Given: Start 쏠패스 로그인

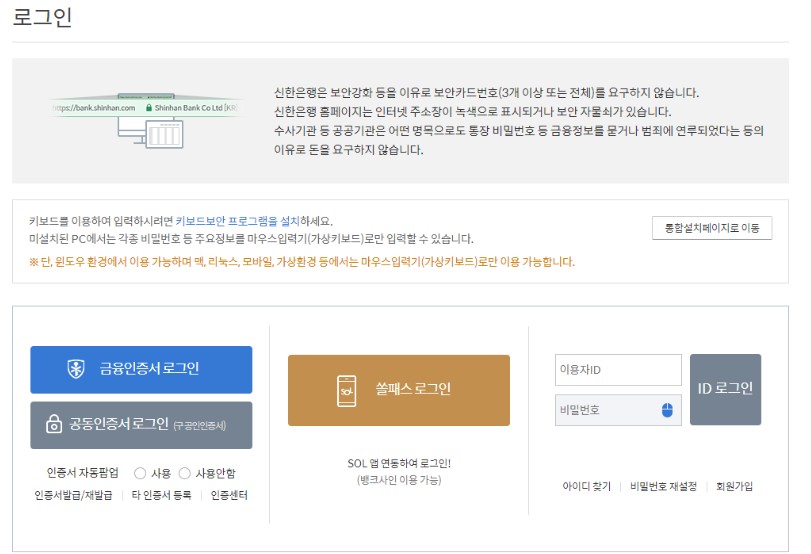Looking at the screenshot, I should pos(399,391).
